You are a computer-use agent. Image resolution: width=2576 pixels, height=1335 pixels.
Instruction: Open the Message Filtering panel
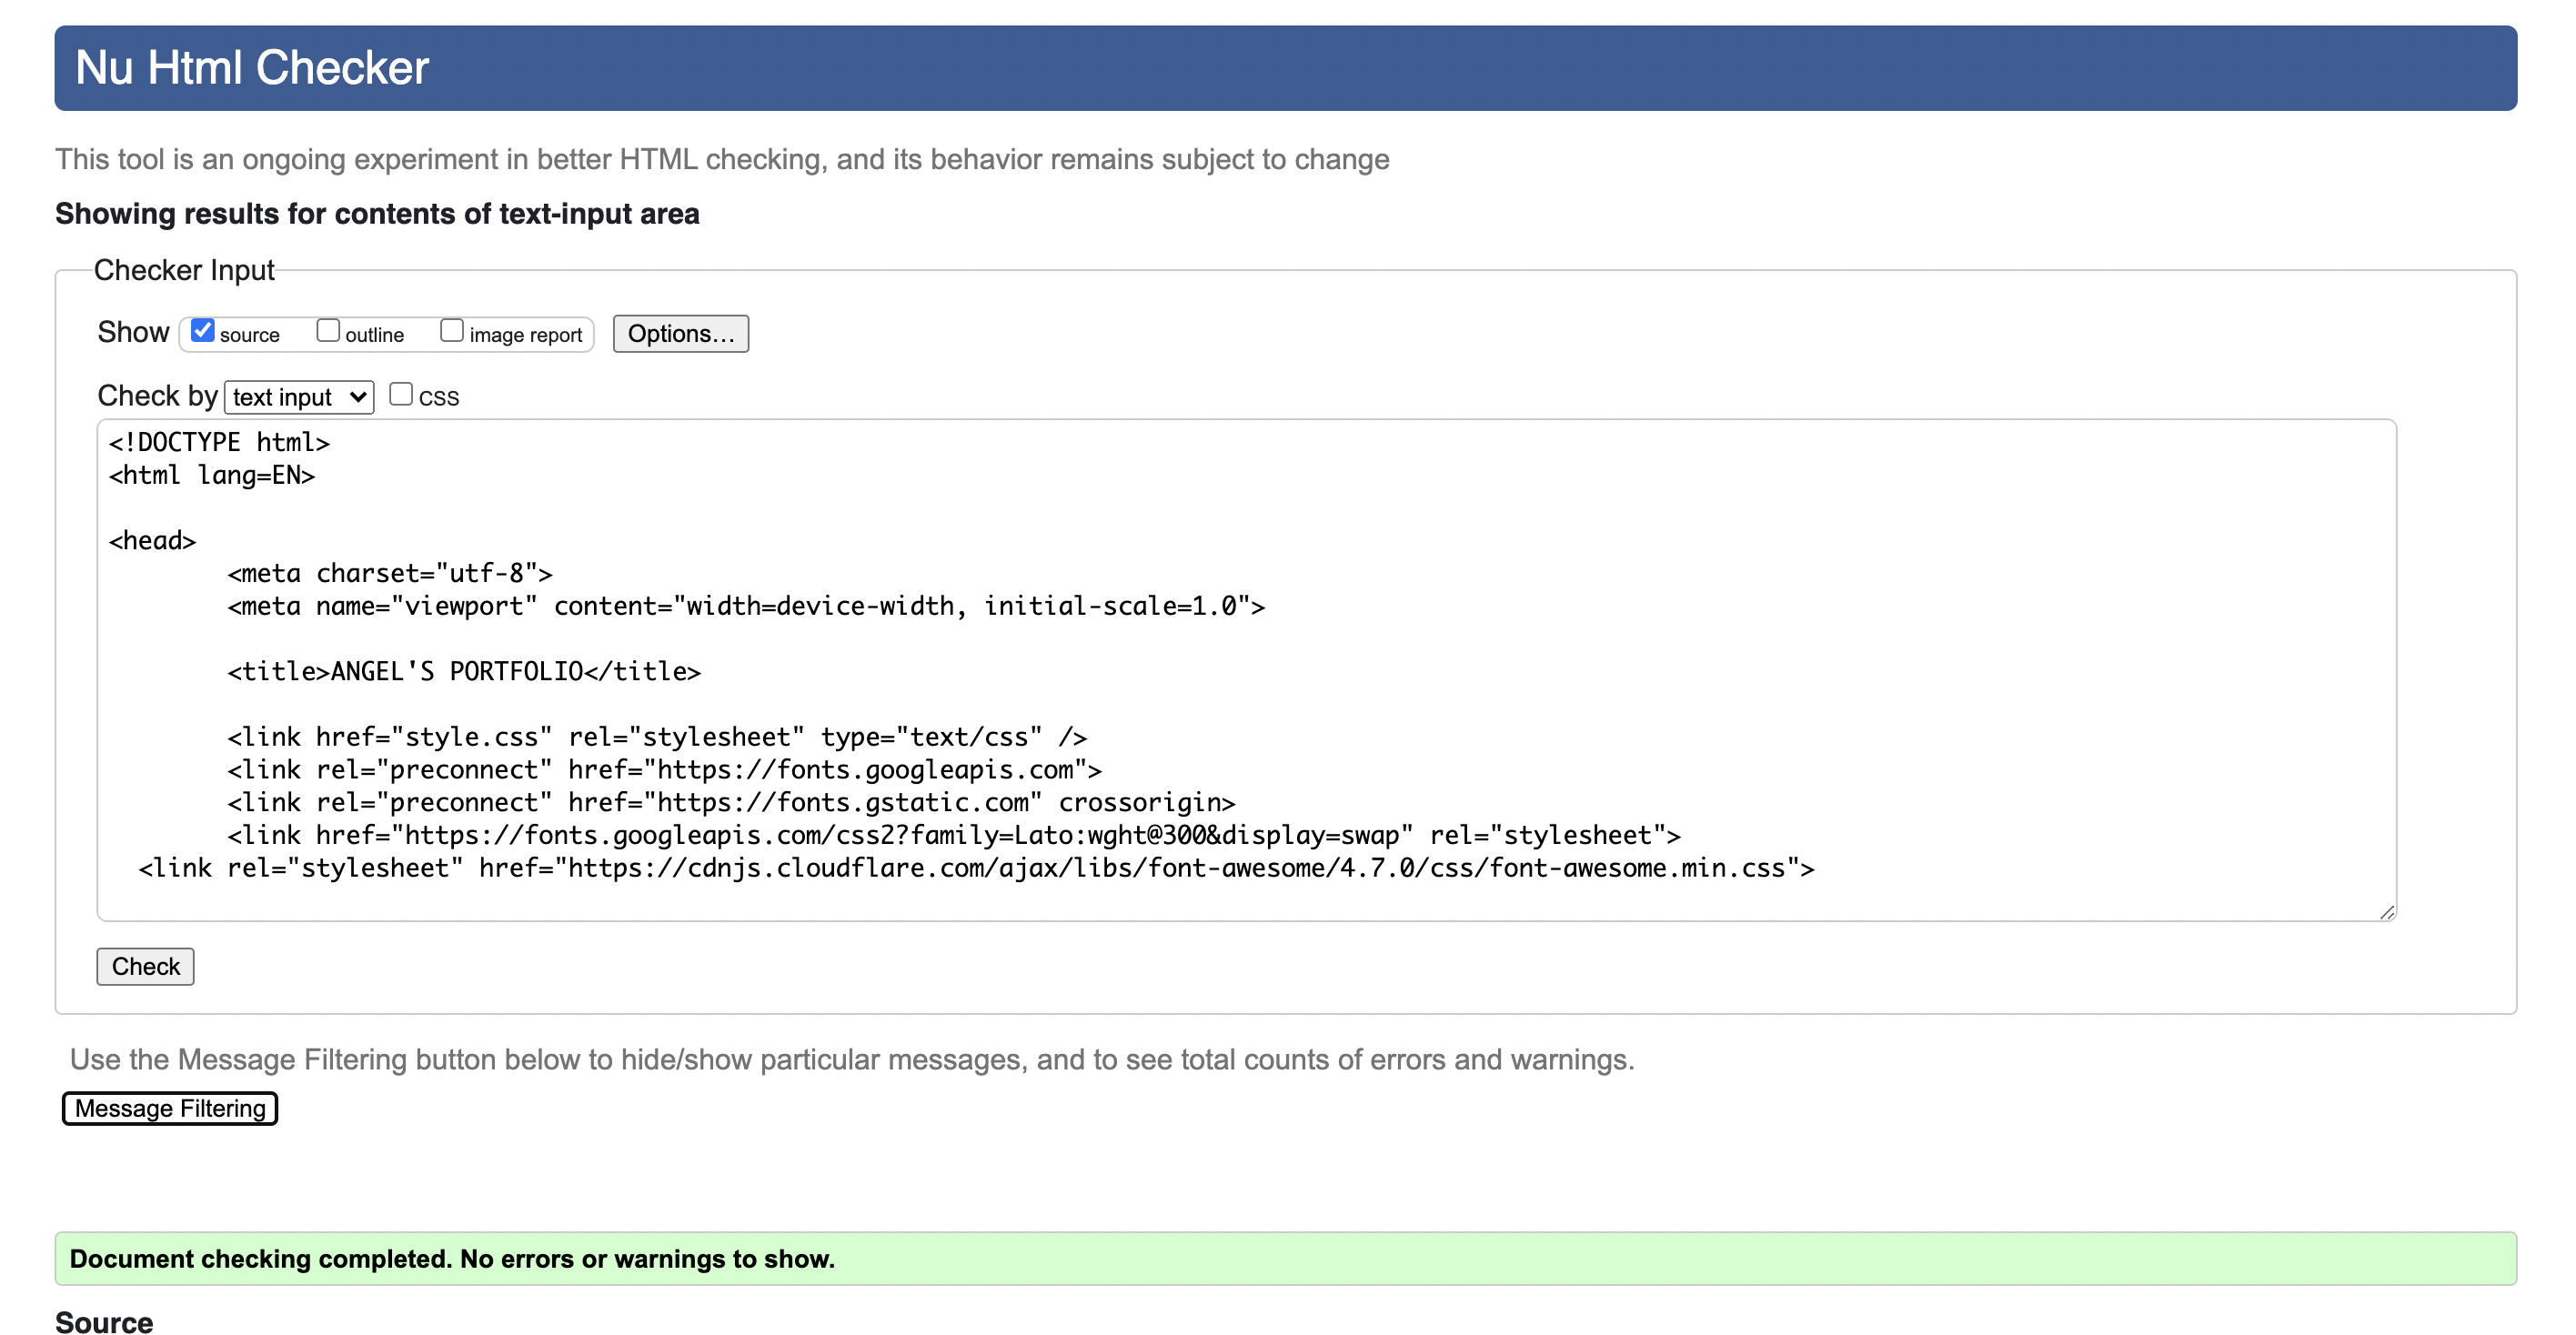[169, 1108]
